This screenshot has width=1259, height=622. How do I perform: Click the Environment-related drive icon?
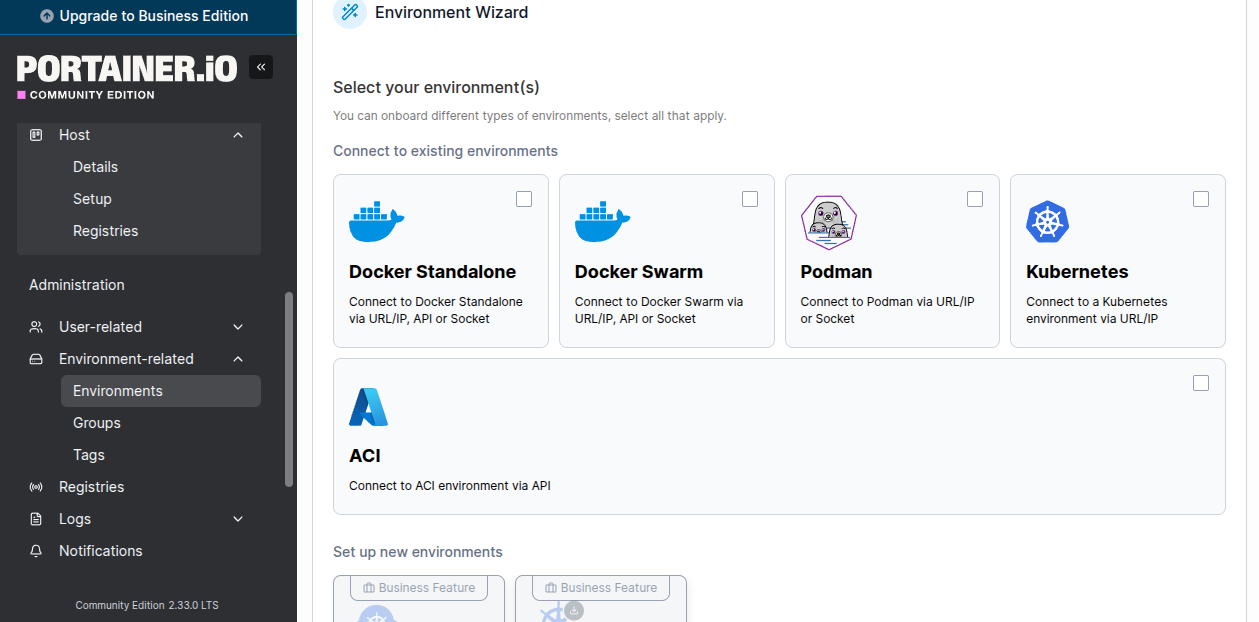(36, 359)
